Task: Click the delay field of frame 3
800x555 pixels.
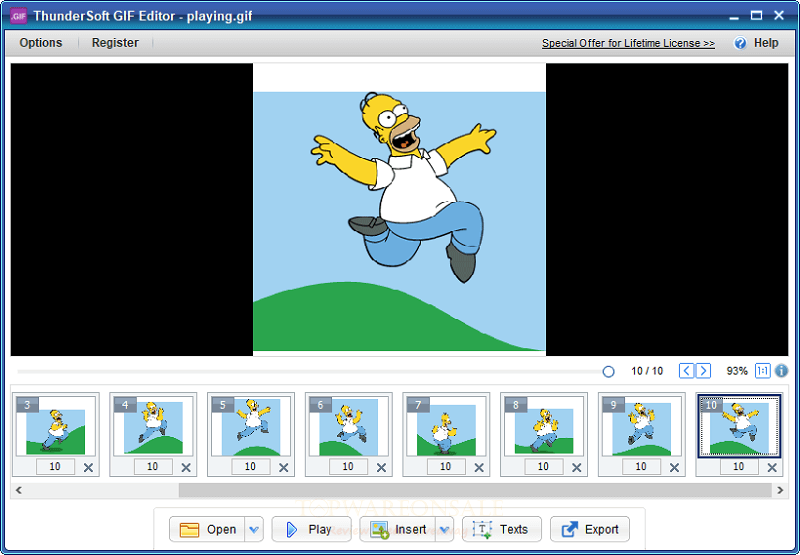Action: (x=55, y=467)
